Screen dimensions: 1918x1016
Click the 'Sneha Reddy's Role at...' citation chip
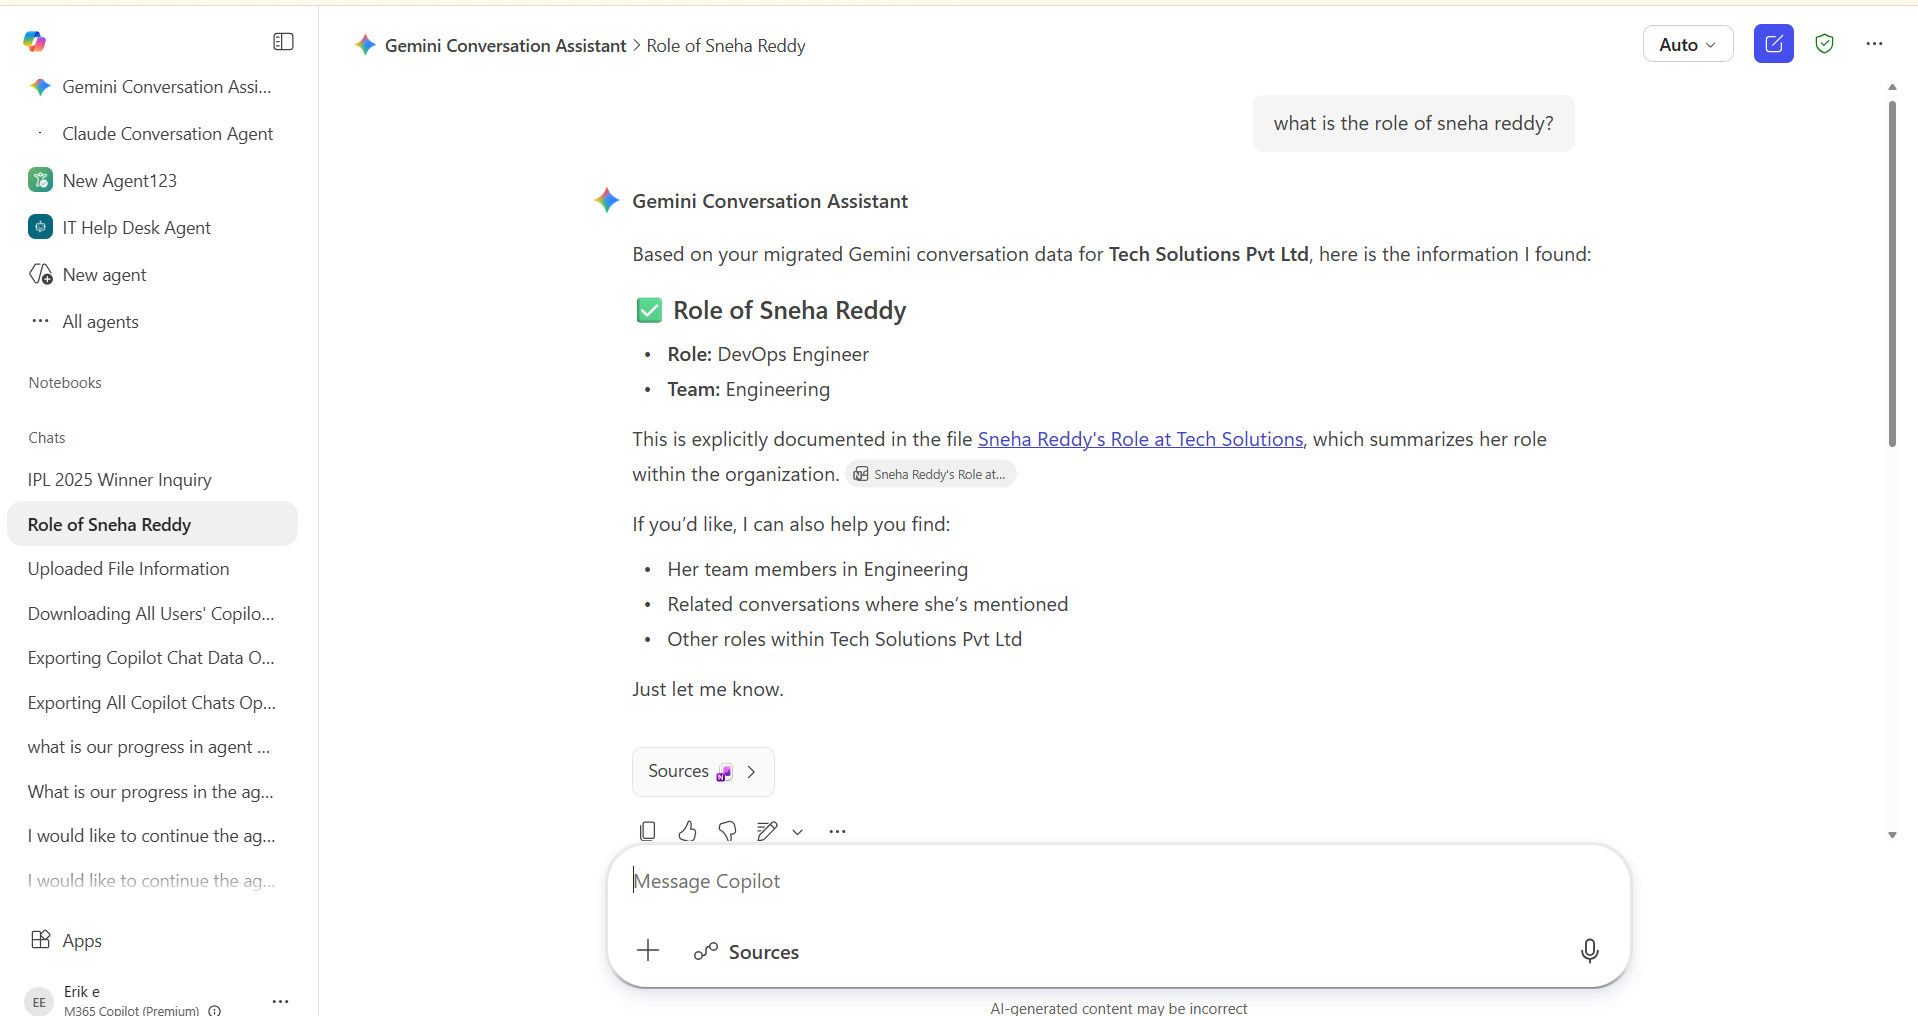pyautogui.click(x=931, y=474)
